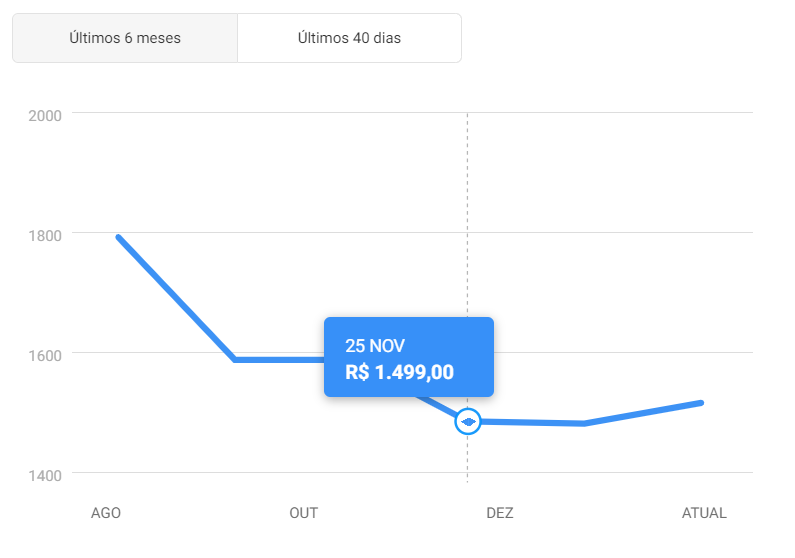This screenshot has width=795, height=558.
Task: Click the 2000 y-axis label
Action: pyautogui.click(x=45, y=116)
